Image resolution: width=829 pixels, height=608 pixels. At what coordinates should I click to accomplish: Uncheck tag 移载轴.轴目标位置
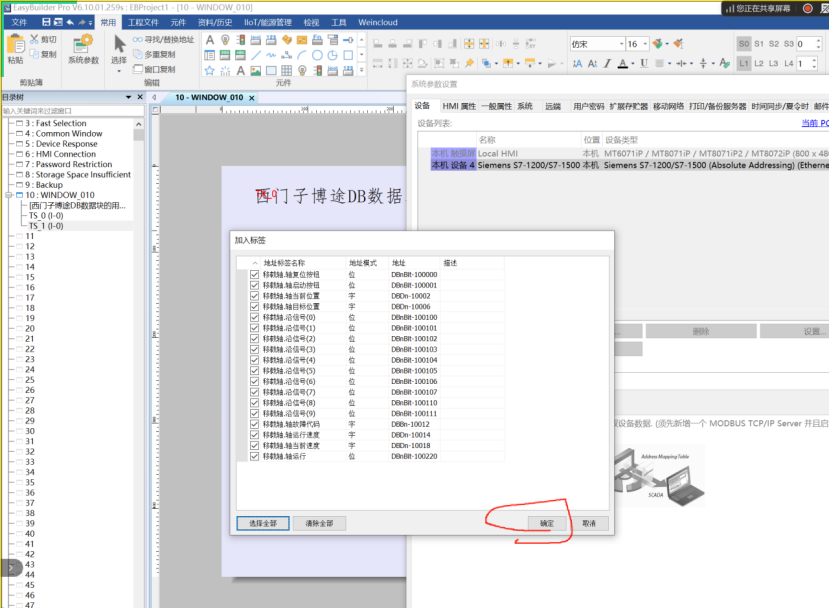click(x=254, y=307)
